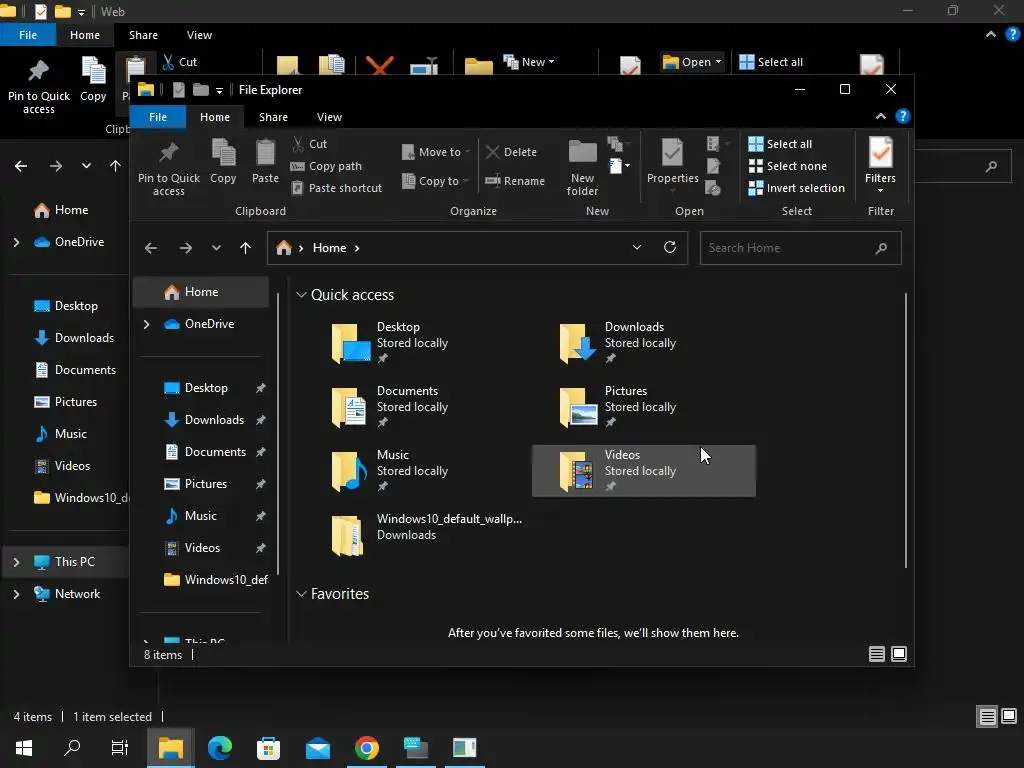Select the Downloads folder in Quick access list
1024x768 pixels.
[643, 343]
